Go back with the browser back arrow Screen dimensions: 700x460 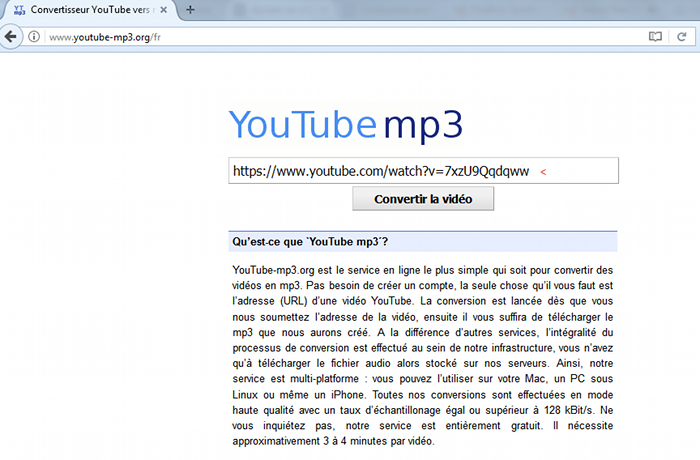pyautogui.click(x=10, y=37)
